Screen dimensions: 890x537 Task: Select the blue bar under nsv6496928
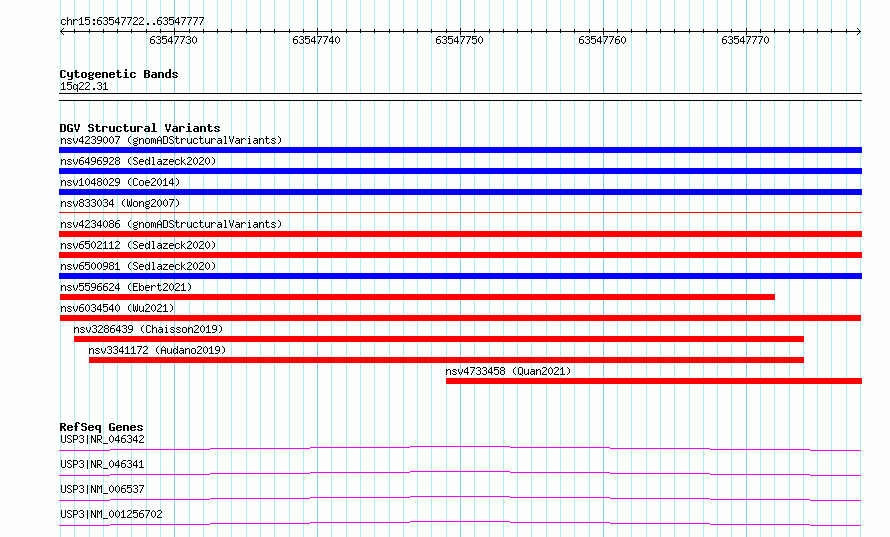(460, 171)
